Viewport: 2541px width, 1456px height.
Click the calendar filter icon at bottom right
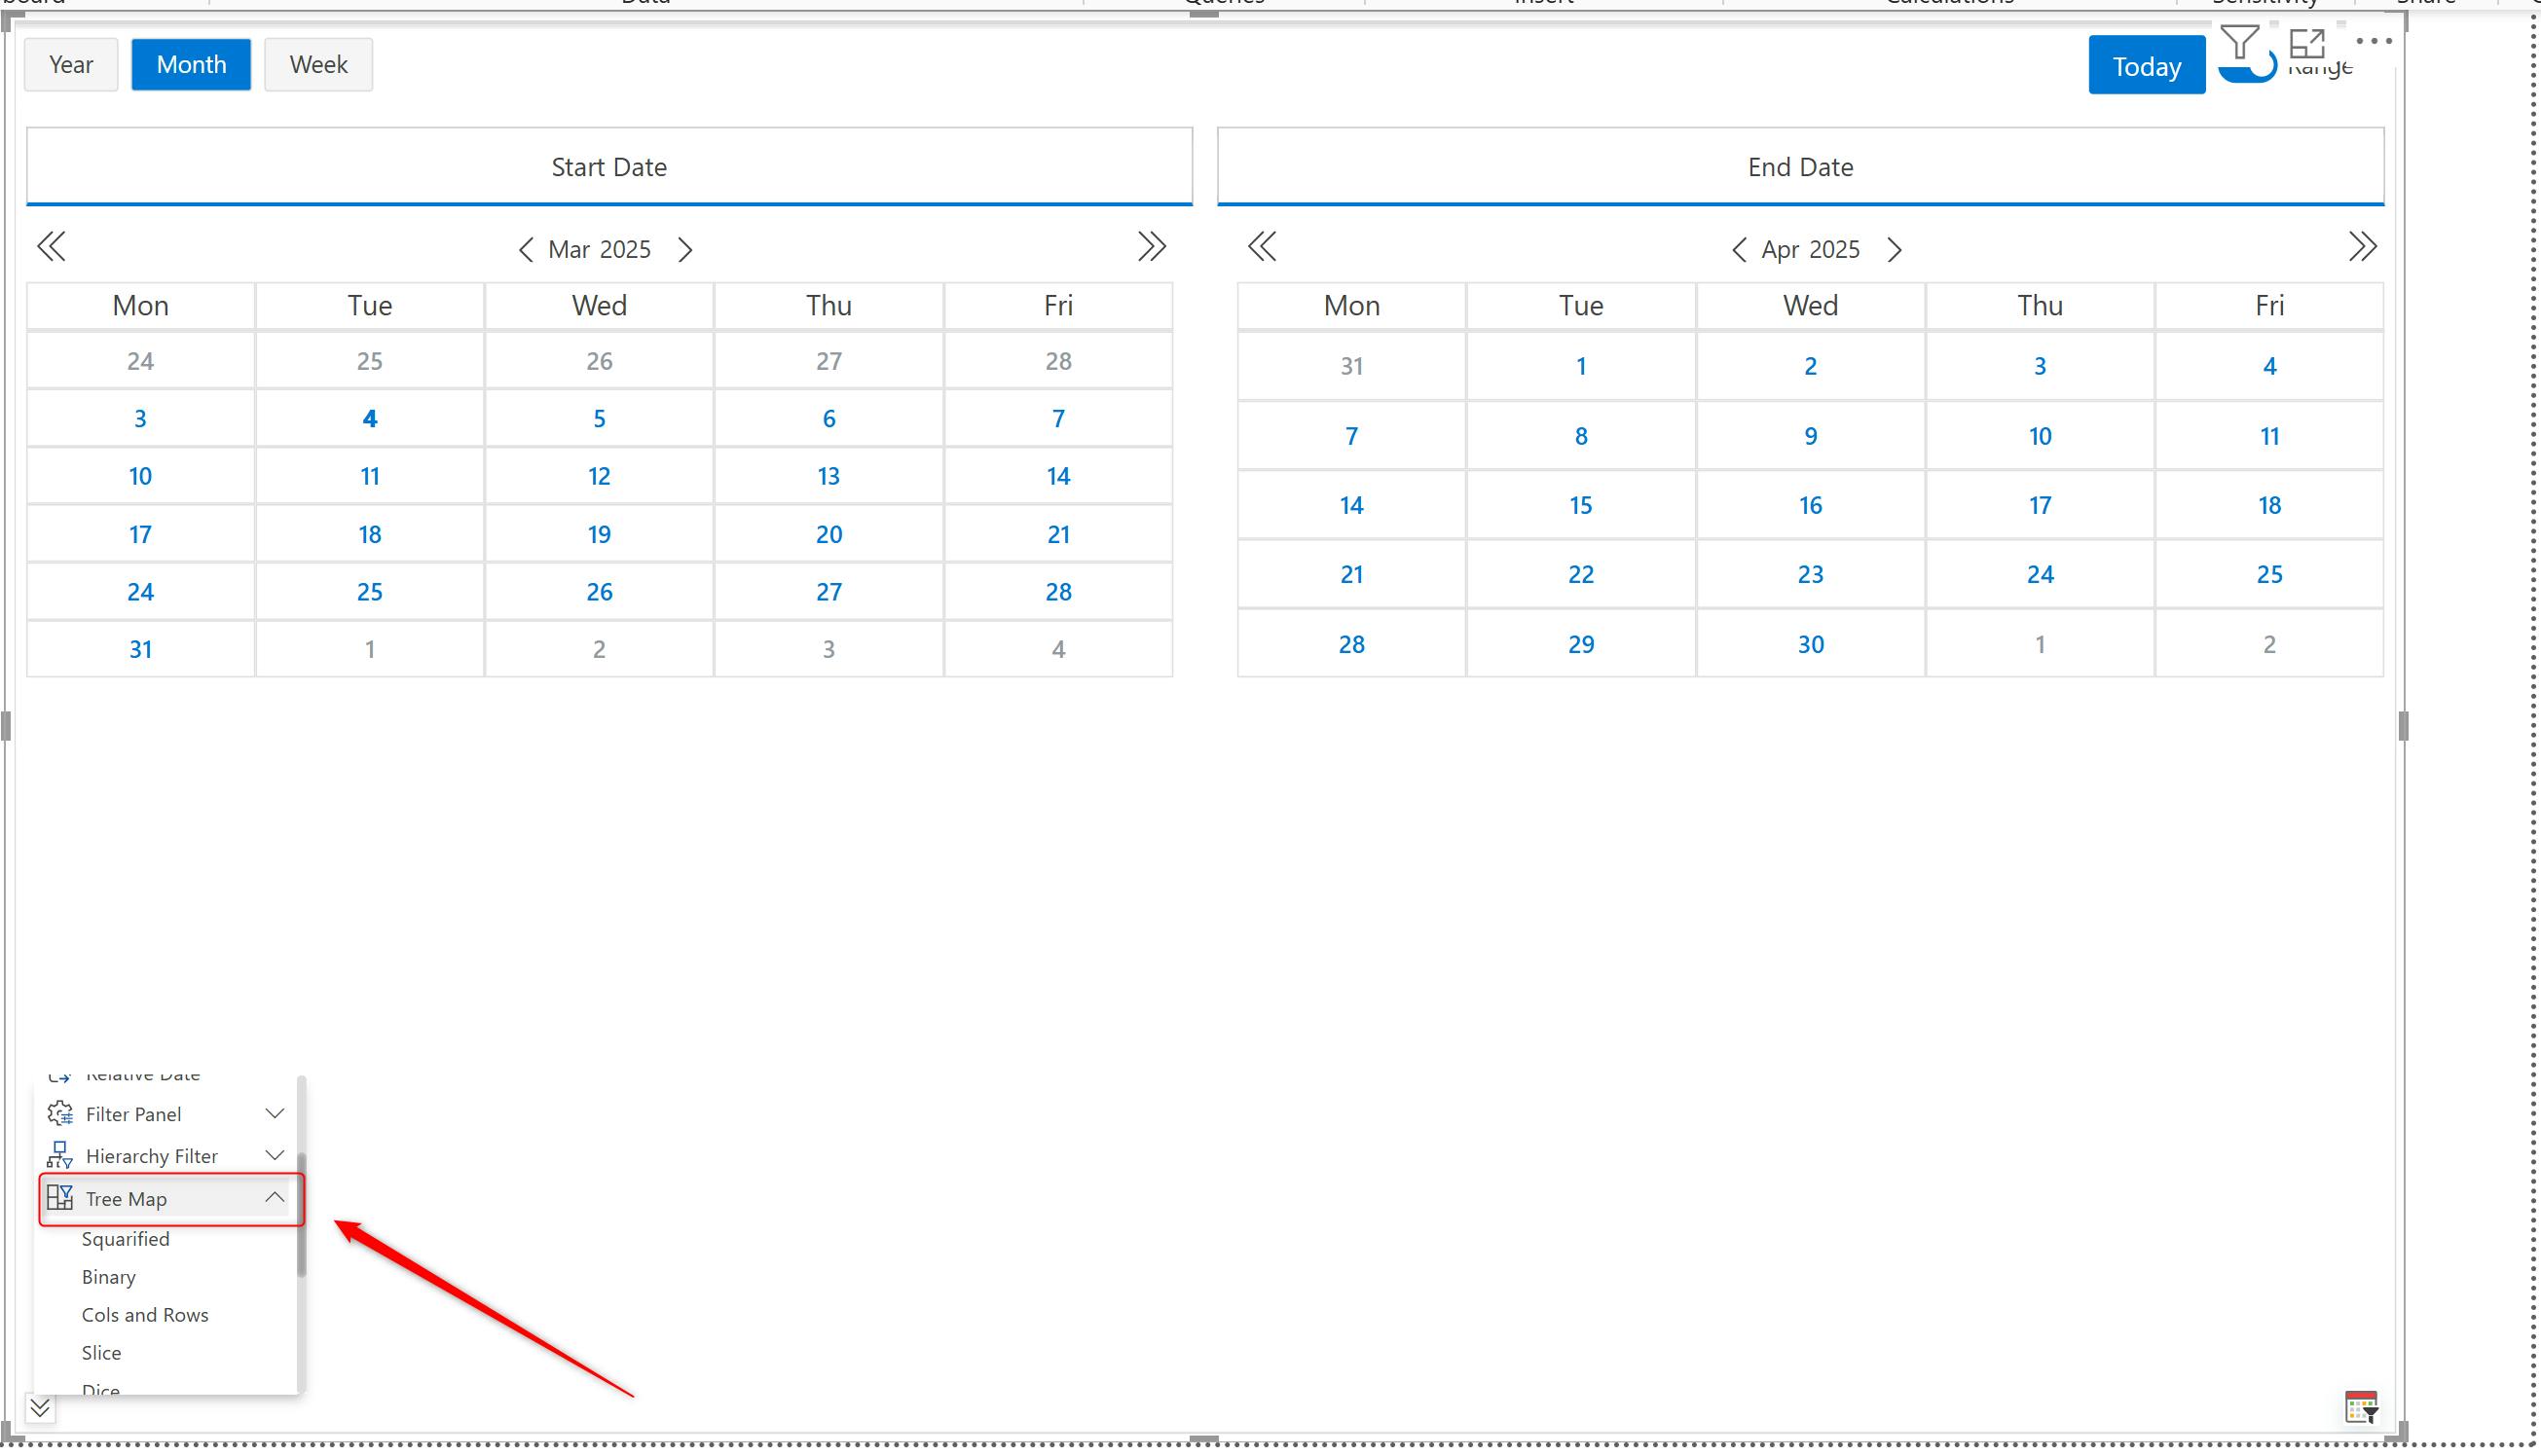point(2360,1406)
